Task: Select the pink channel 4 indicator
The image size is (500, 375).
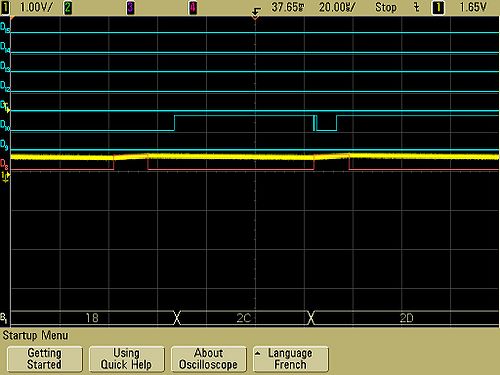Action: tap(193, 8)
